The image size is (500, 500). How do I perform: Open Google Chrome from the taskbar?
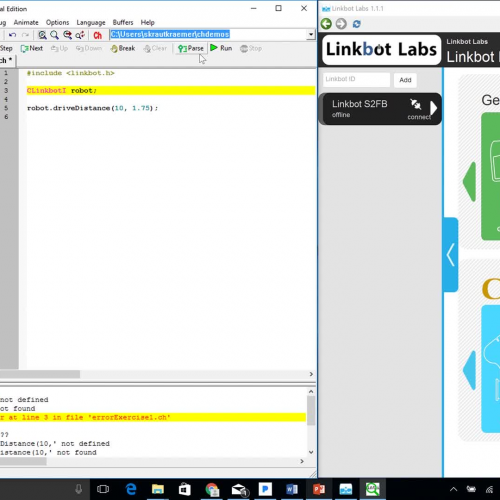point(212,489)
